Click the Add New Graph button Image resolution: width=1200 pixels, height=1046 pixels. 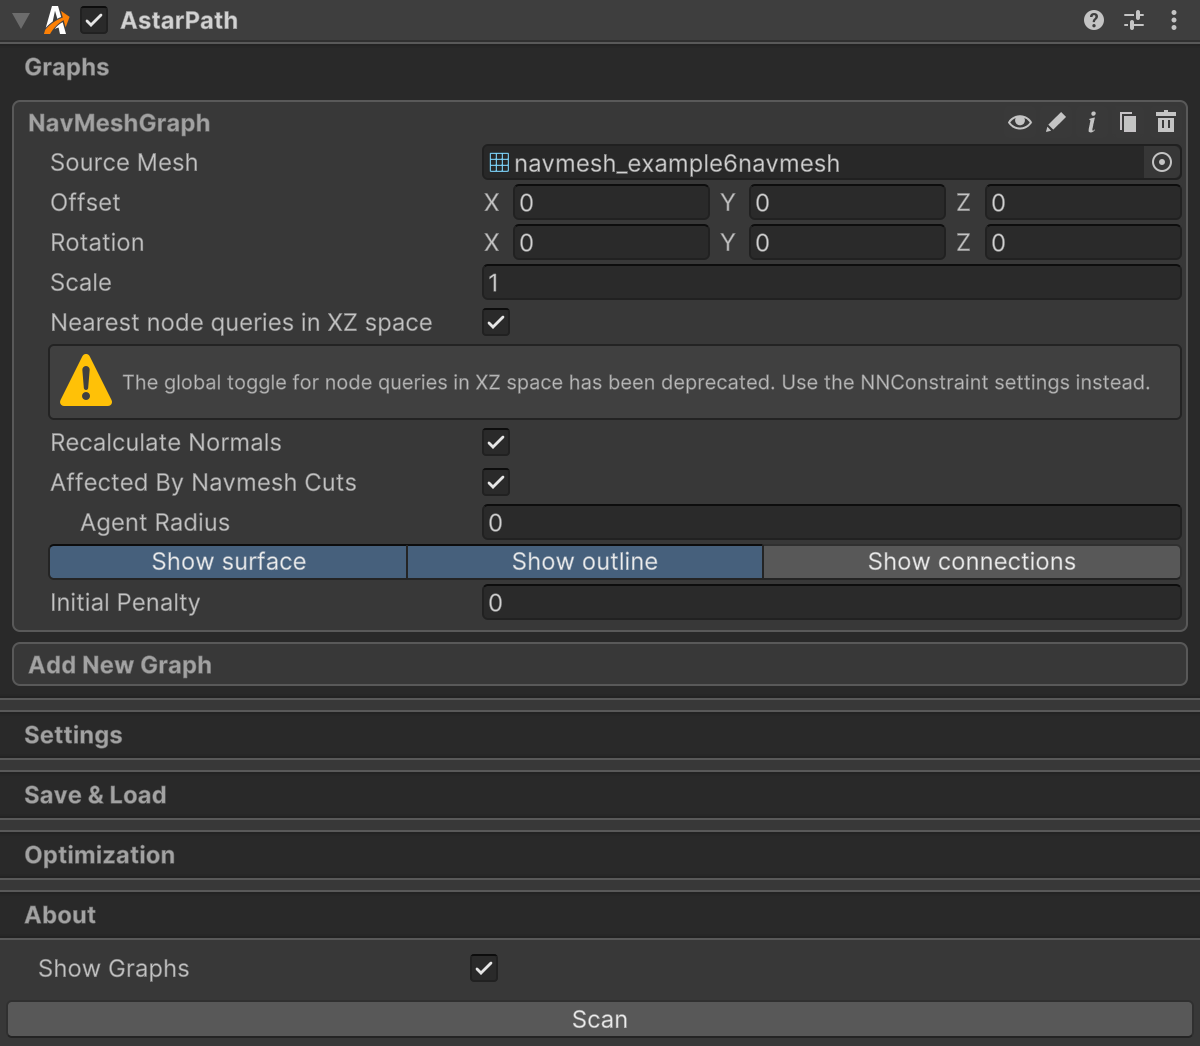[599, 665]
